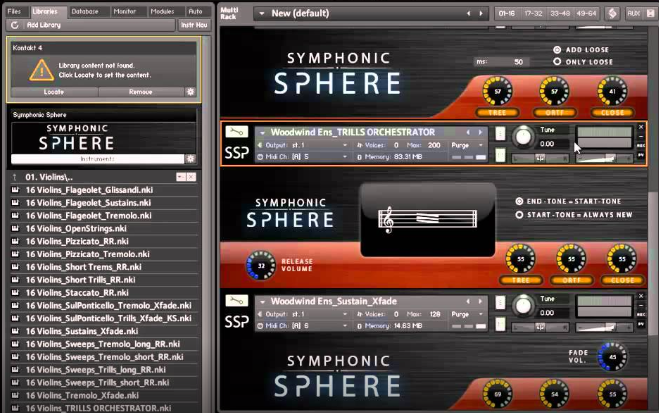Switch to Libraries tab
The height and width of the screenshot is (413, 659).
pyautogui.click(x=45, y=11)
